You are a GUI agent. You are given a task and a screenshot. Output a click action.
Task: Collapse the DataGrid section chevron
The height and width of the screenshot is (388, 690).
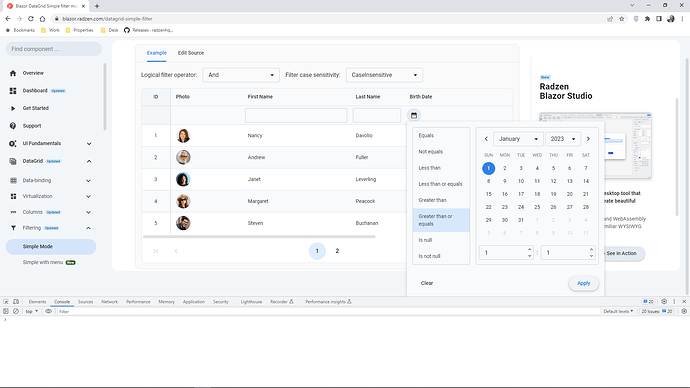click(89, 161)
